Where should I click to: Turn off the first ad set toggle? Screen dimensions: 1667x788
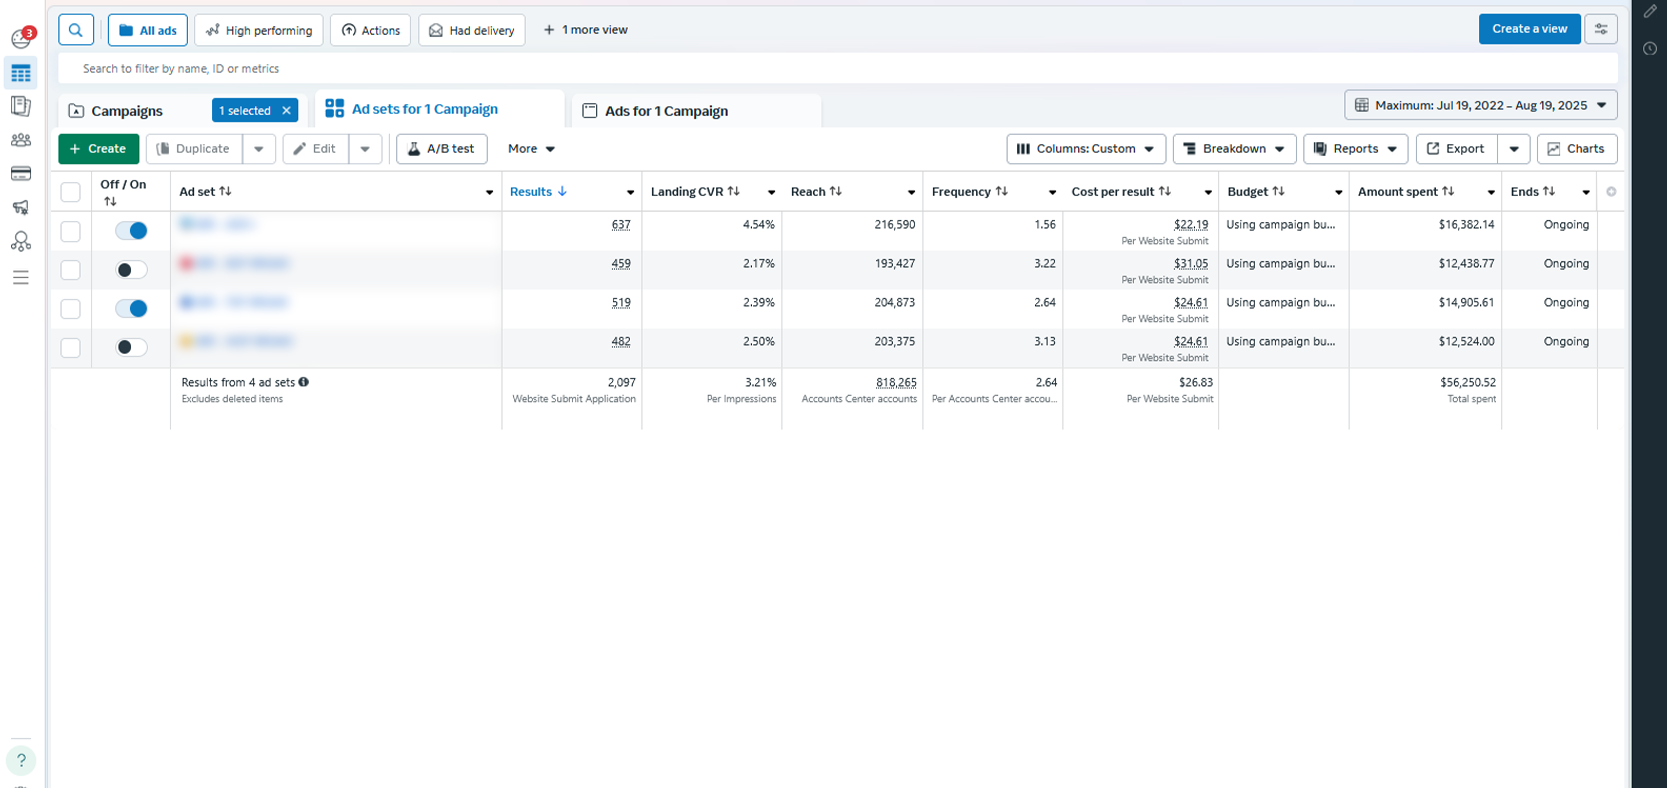(x=131, y=231)
